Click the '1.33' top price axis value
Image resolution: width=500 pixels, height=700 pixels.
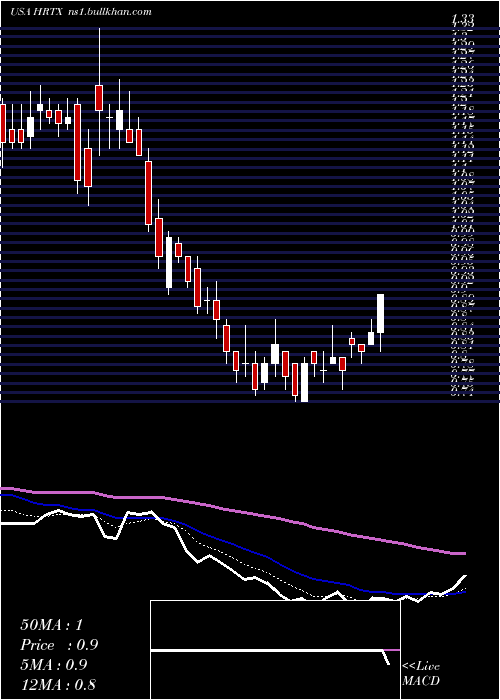click(x=463, y=19)
